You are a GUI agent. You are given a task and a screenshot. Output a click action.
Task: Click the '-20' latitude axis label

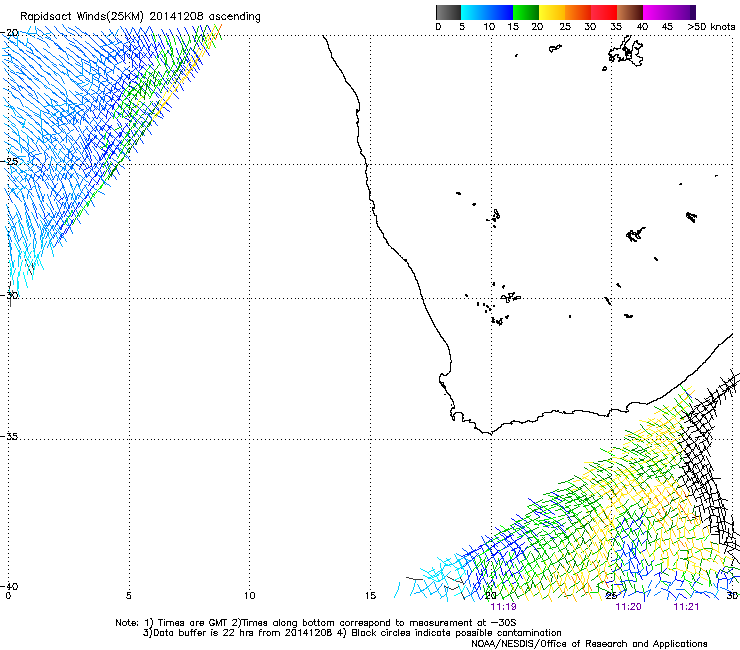(10, 33)
